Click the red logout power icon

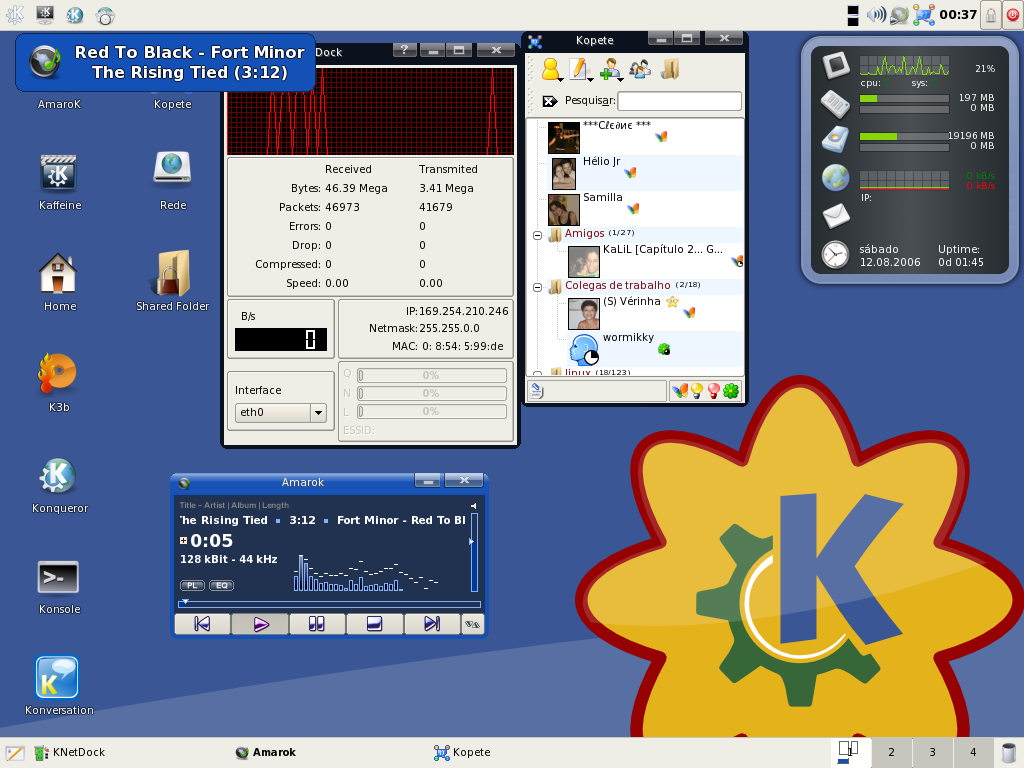tap(1013, 16)
